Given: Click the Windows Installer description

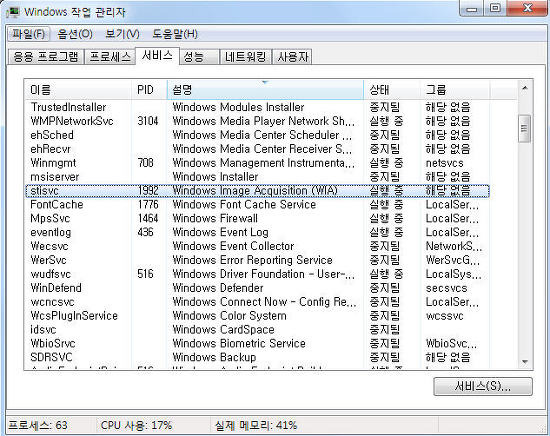Looking at the screenshot, I should pos(215,176).
